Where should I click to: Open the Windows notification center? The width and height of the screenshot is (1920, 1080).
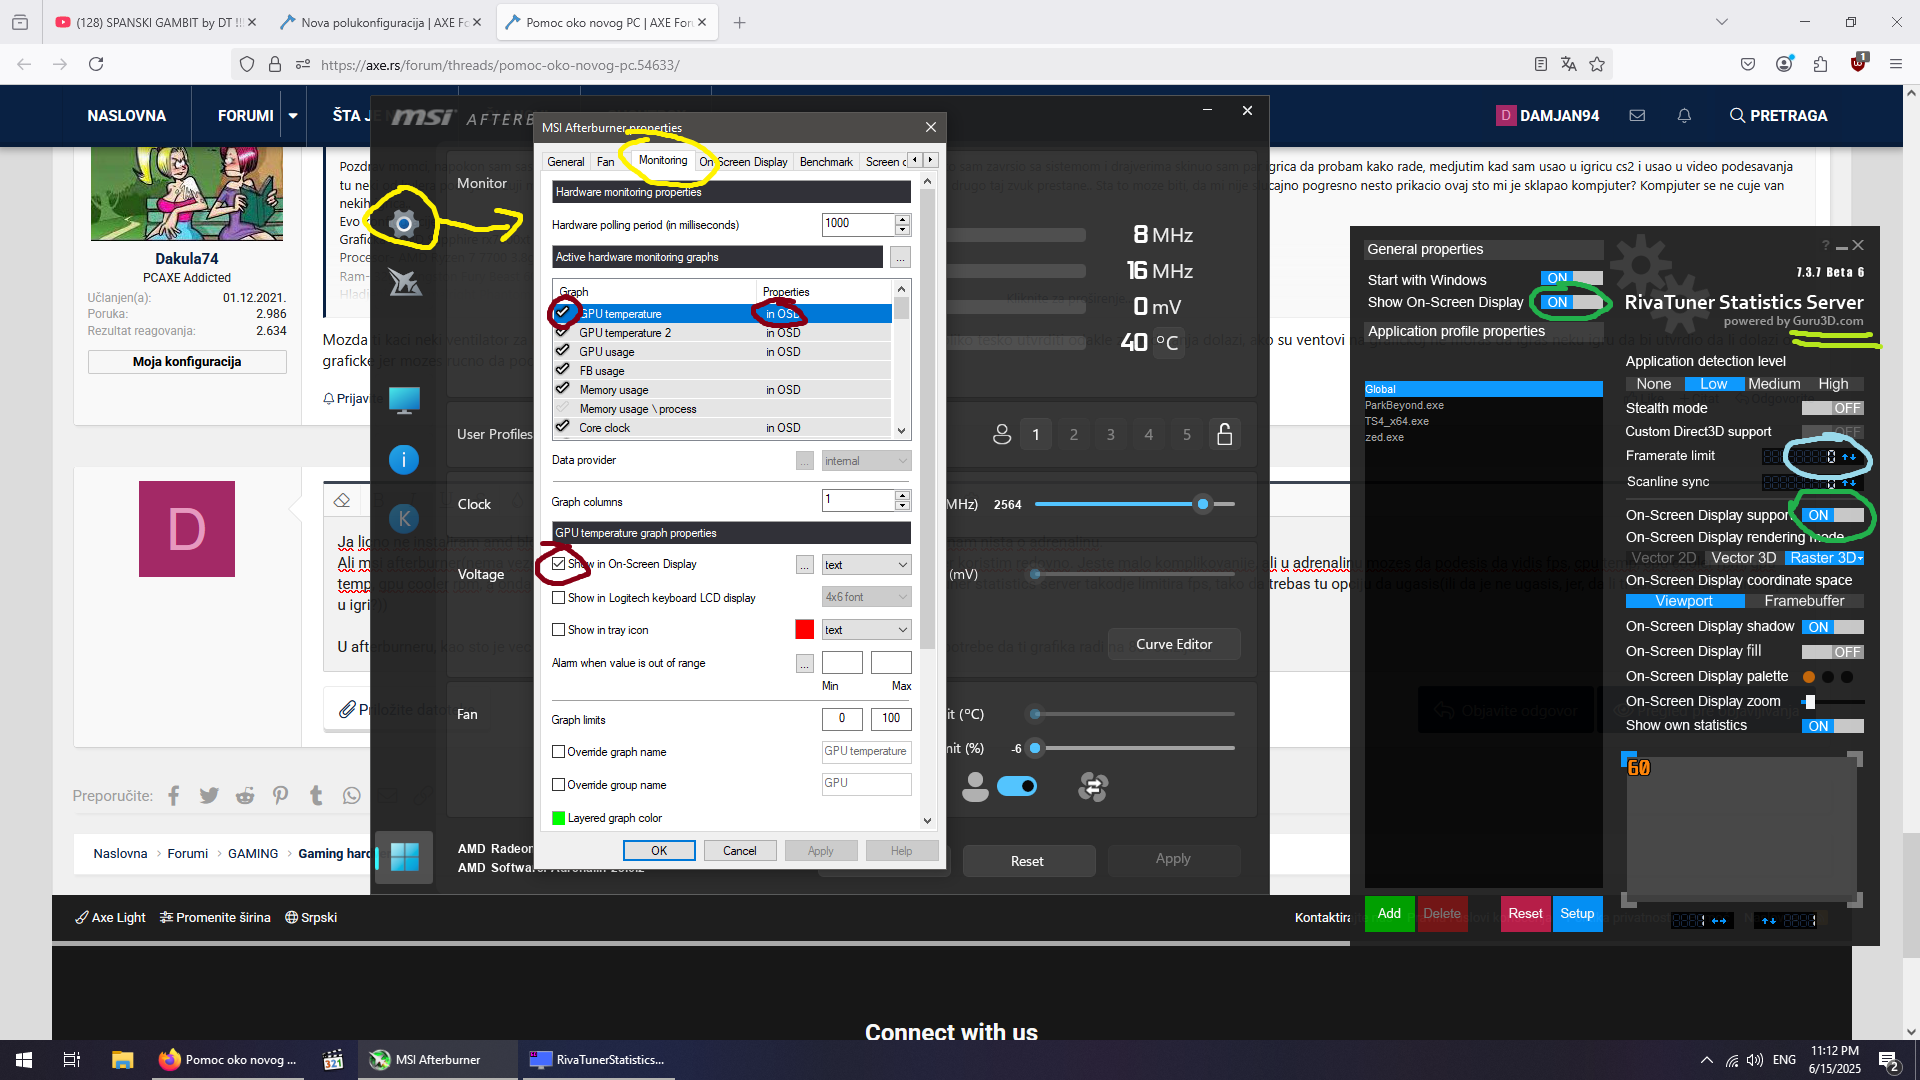pyautogui.click(x=1889, y=1060)
